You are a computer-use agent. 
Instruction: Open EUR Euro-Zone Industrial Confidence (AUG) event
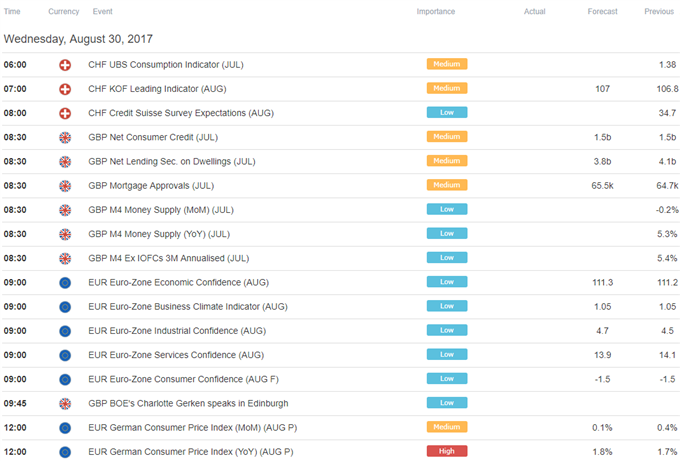(177, 331)
